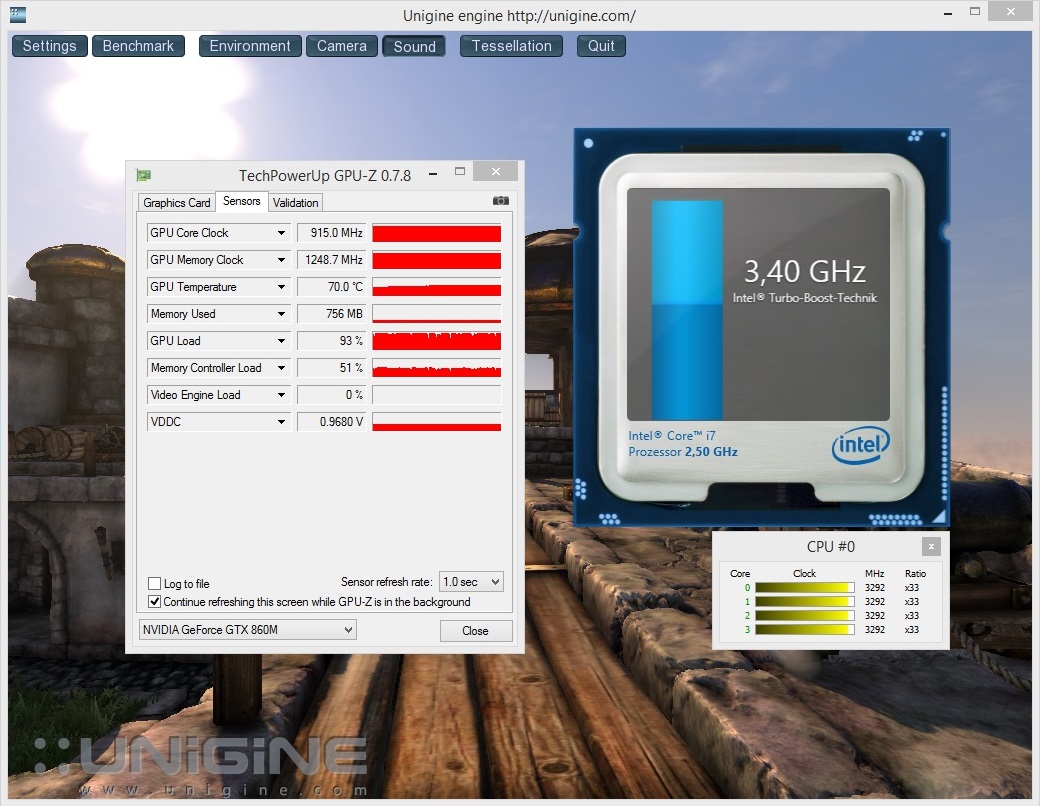Viewport: 1040px width, 806px height.
Task: Click the 756 MB memory used value
Action: 331,314
